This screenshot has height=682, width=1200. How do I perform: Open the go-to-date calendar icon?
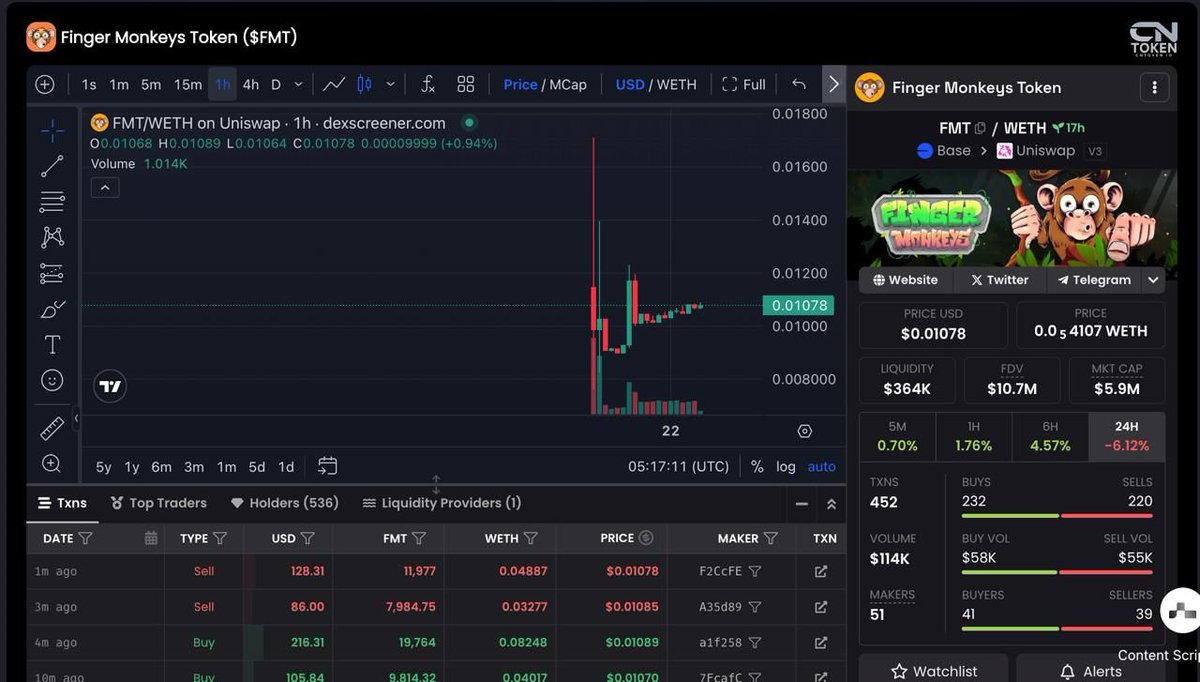coord(327,466)
